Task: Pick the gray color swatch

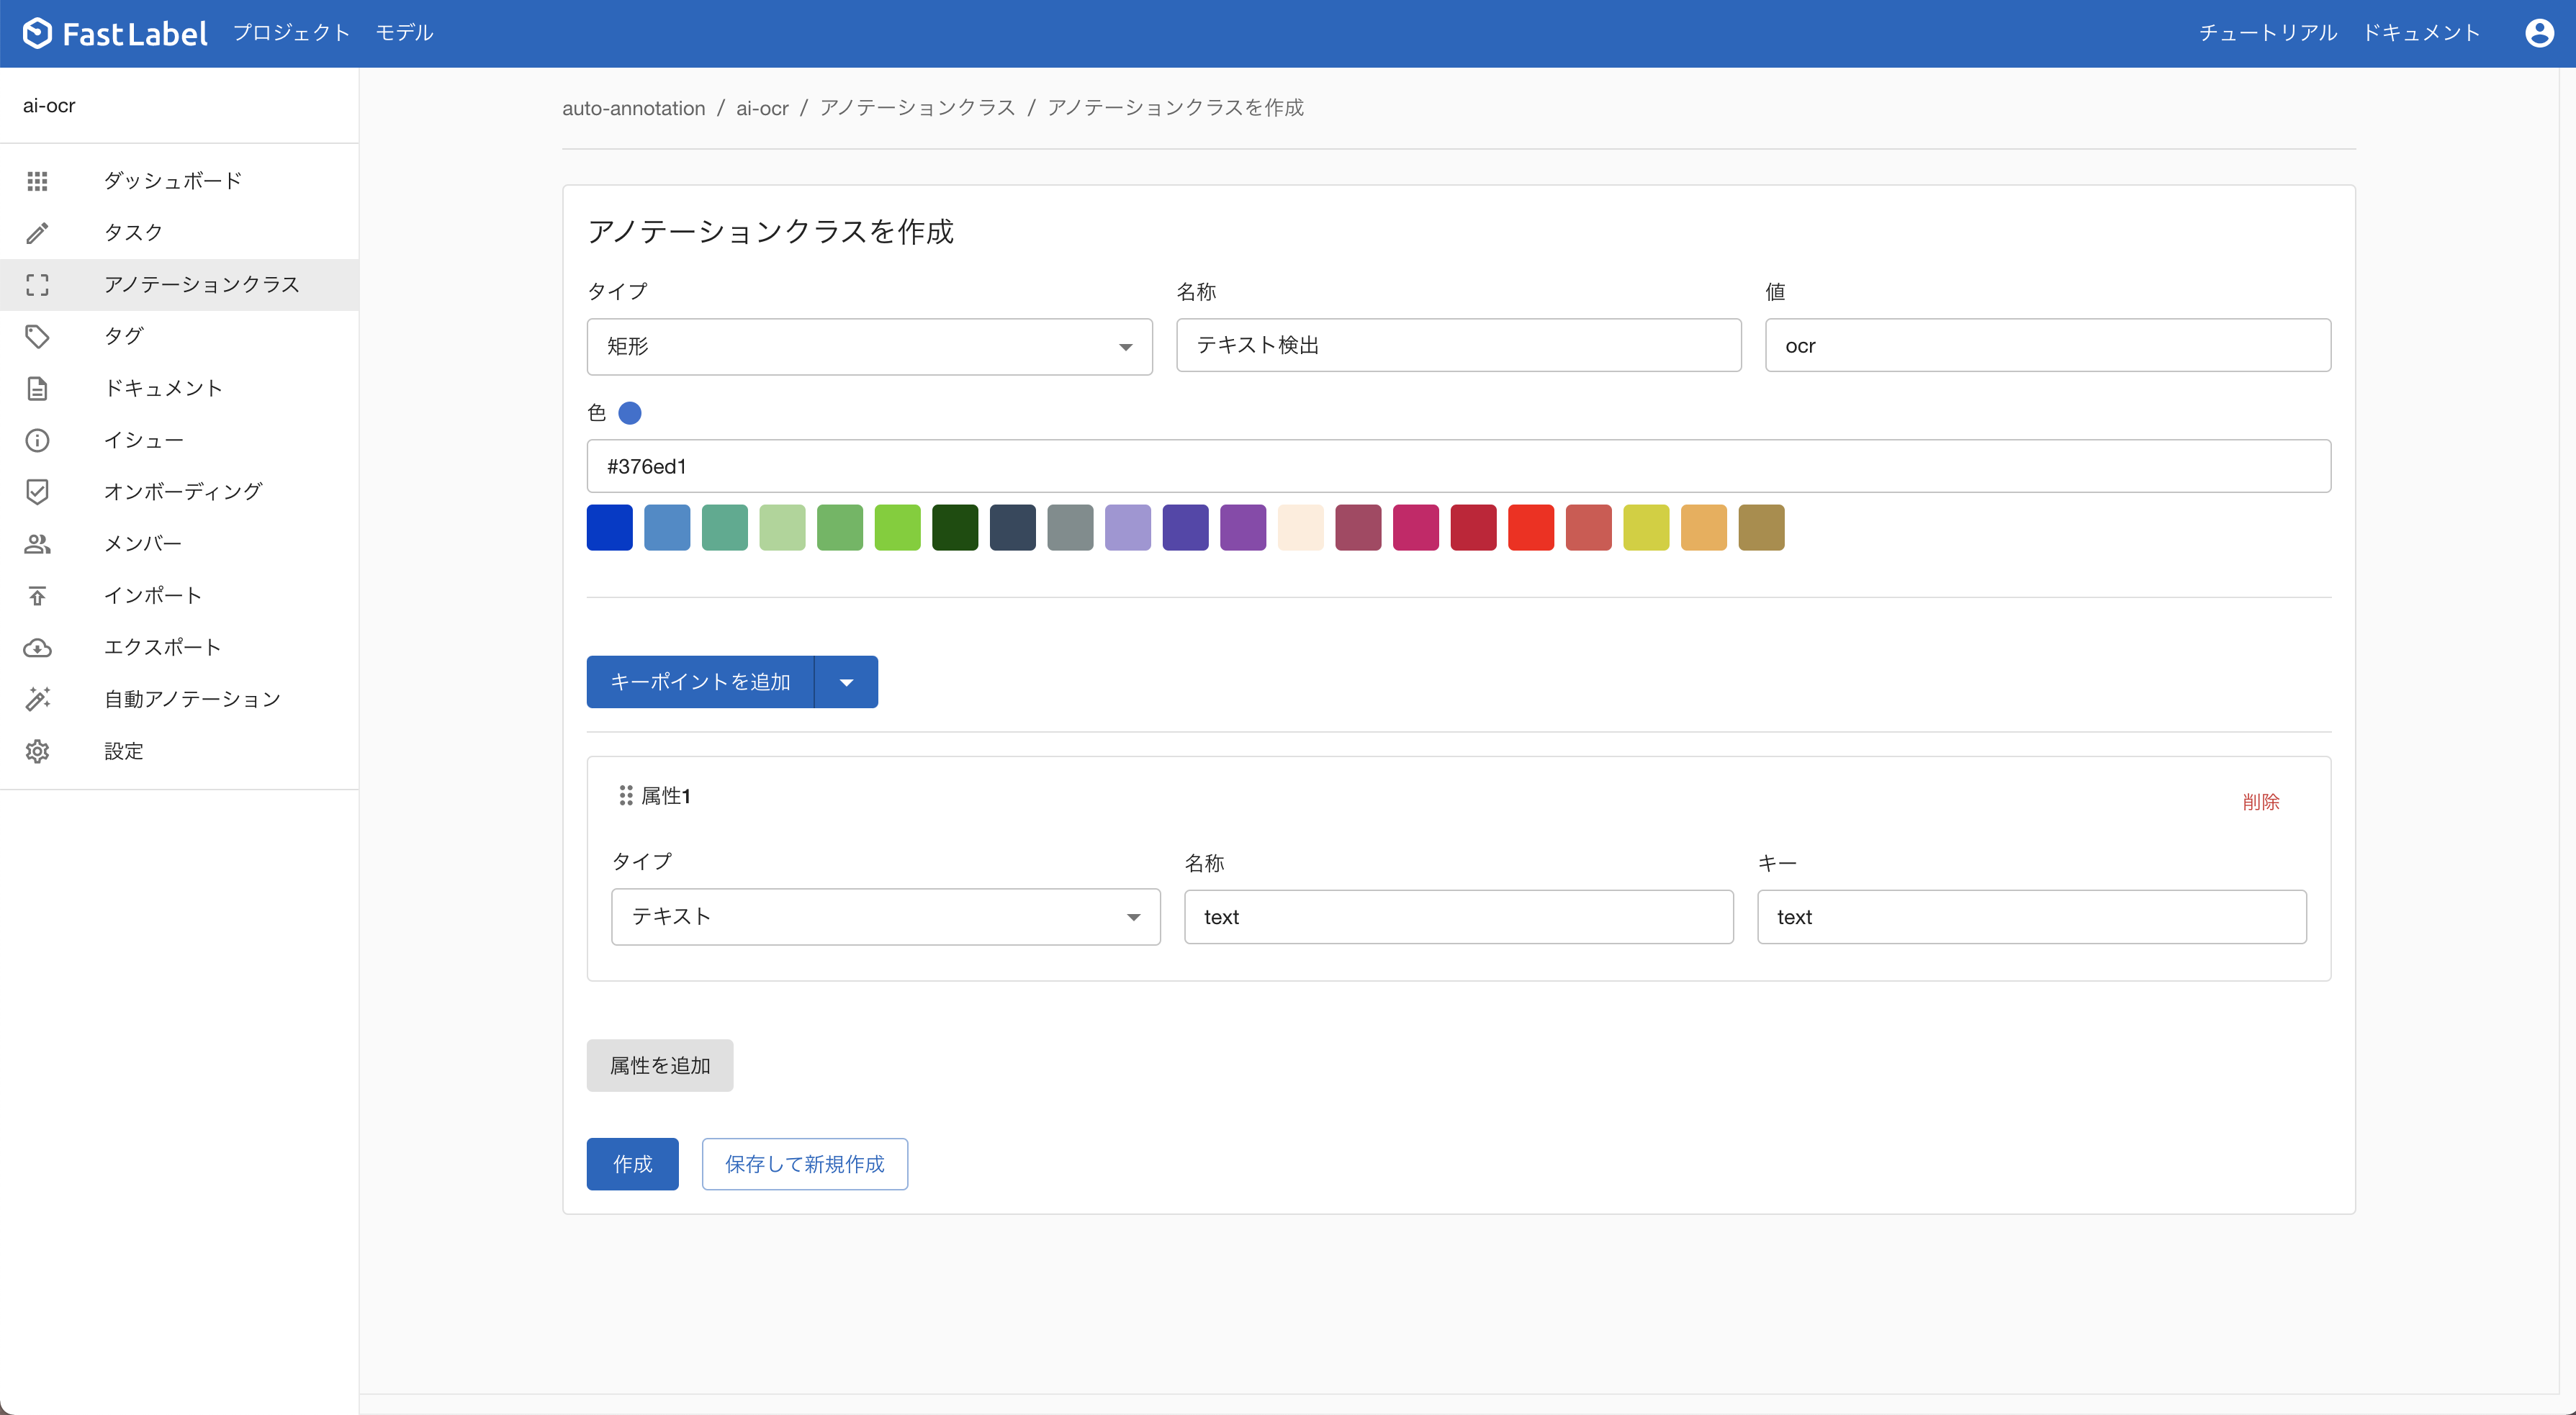Action: click(1070, 528)
